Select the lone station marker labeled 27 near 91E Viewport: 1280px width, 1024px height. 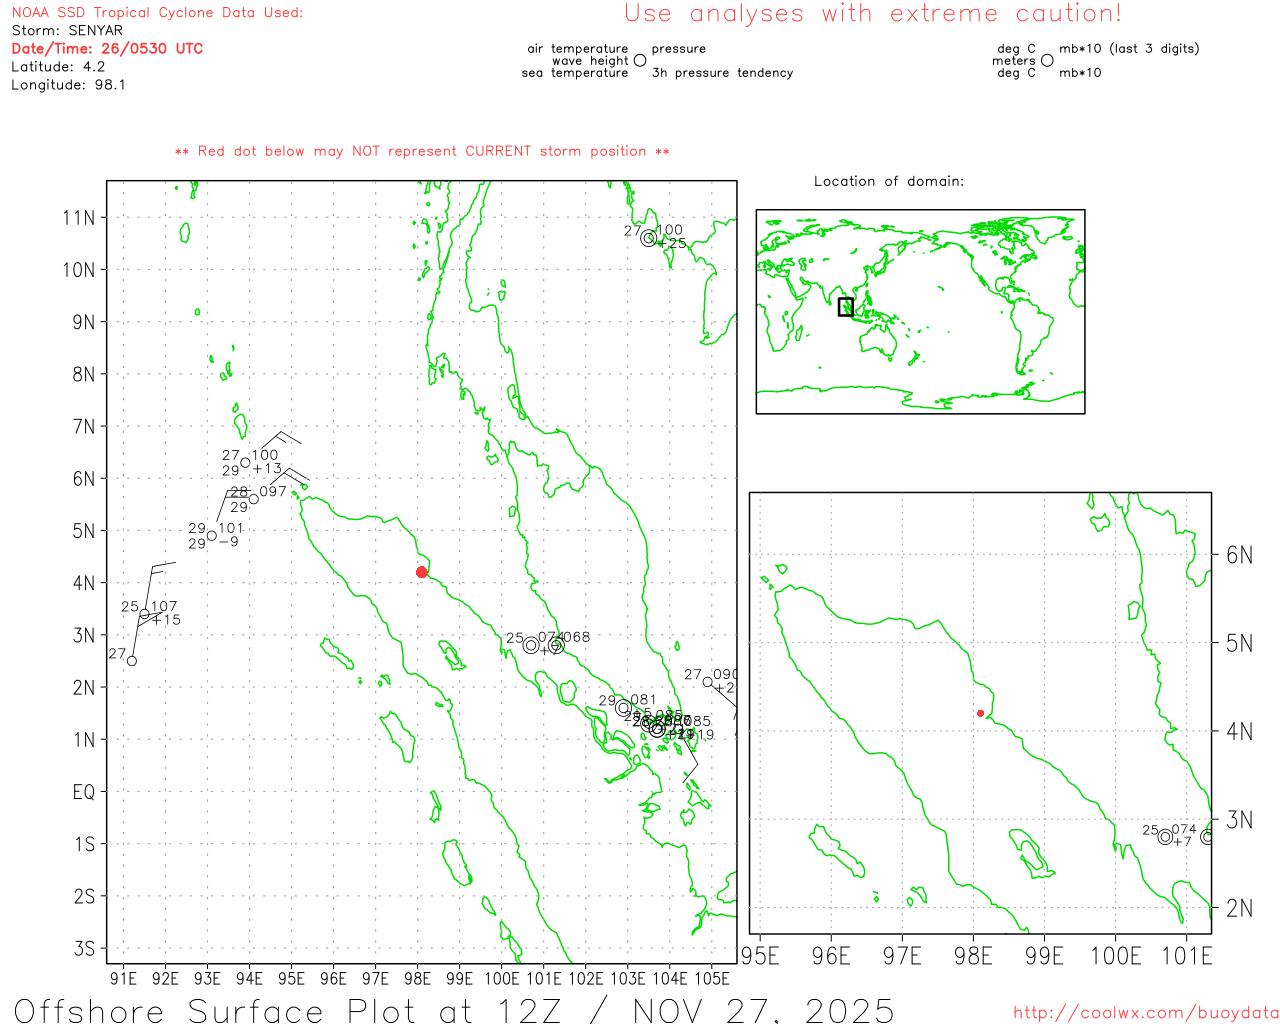132,660
